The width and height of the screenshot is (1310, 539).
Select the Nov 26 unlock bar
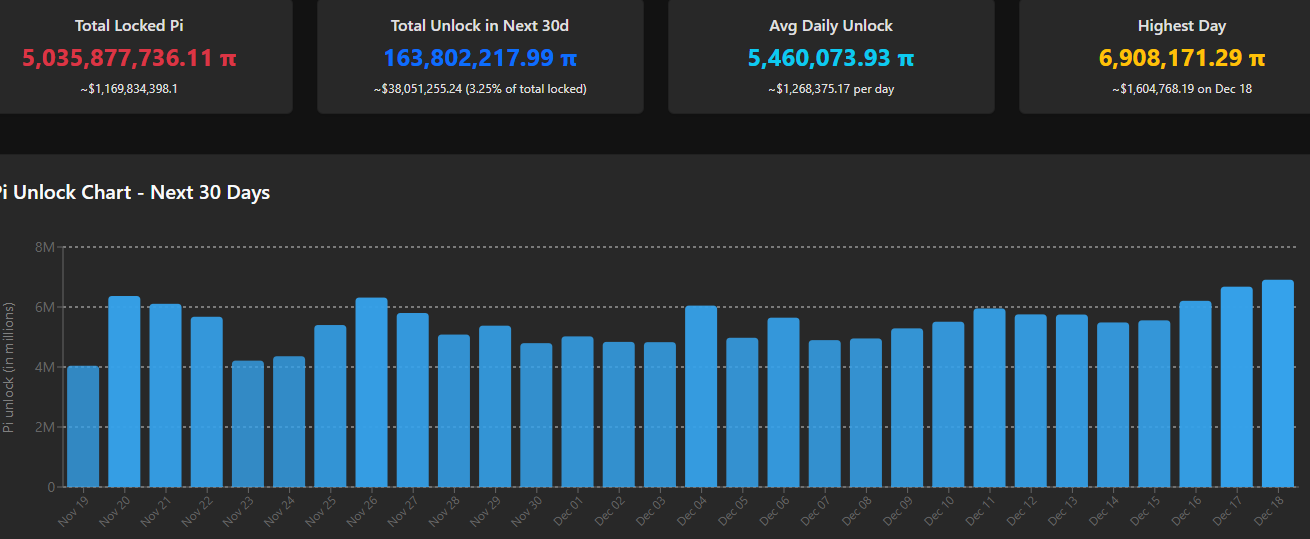point(371,392)
